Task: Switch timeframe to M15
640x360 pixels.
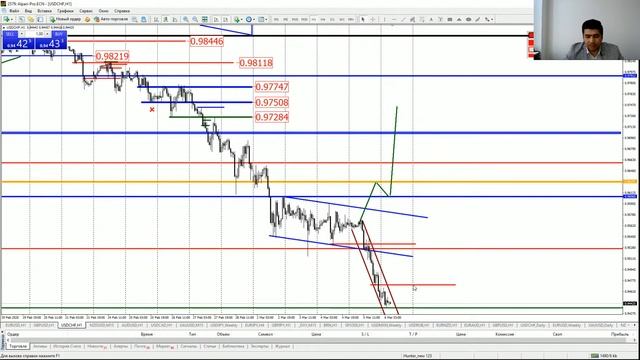Action: [295, 19]
